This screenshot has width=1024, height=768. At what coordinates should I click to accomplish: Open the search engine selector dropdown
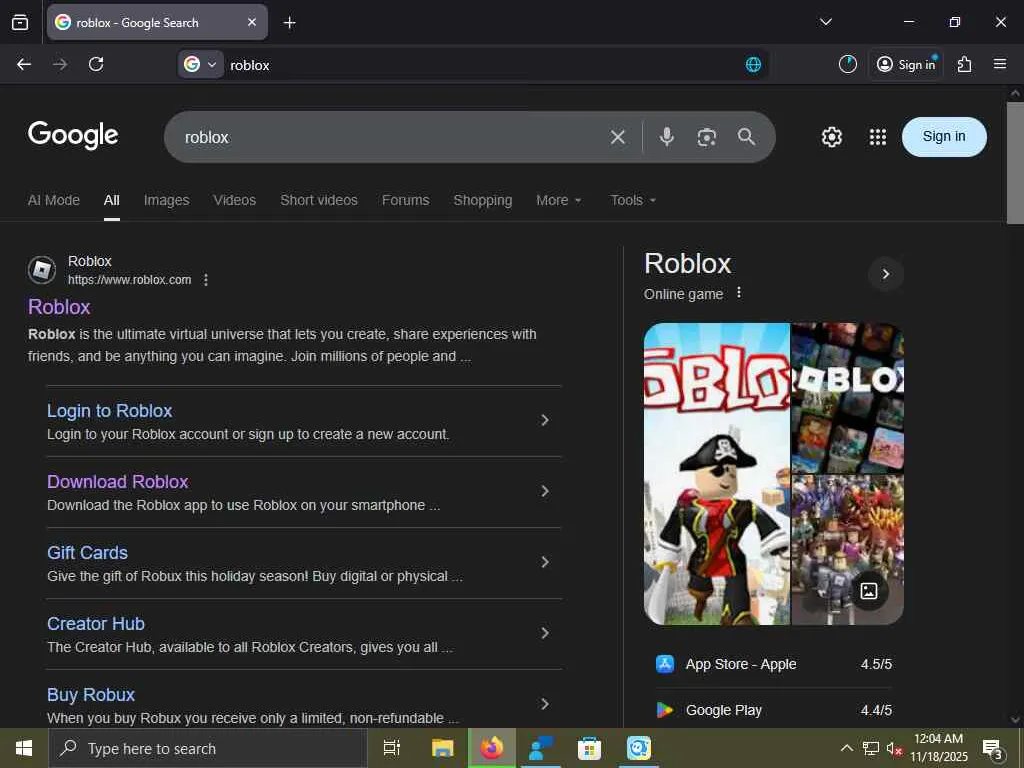tap(200, 64)
